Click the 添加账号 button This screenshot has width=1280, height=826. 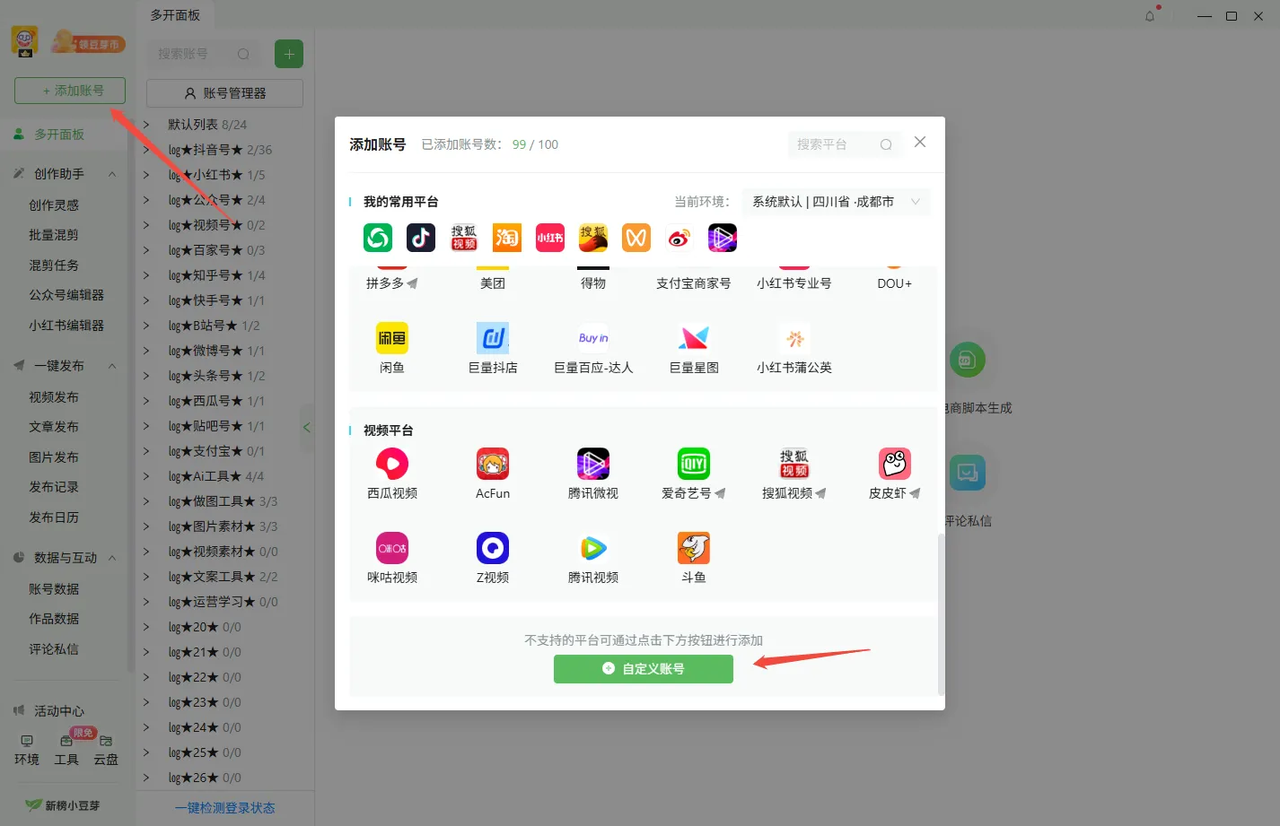tap(70, 90)
